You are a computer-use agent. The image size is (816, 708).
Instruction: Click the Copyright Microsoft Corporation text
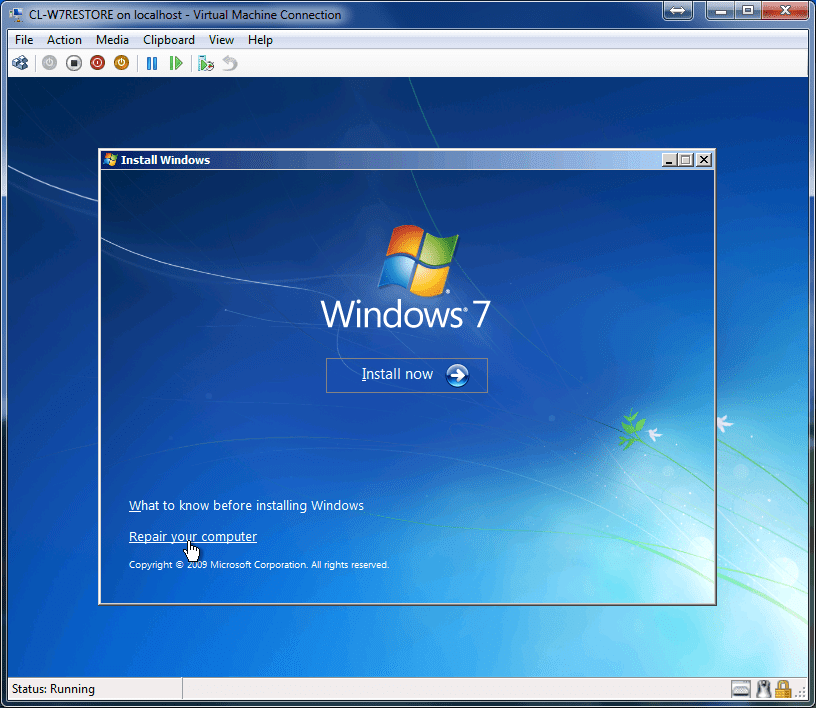(259, 565)
